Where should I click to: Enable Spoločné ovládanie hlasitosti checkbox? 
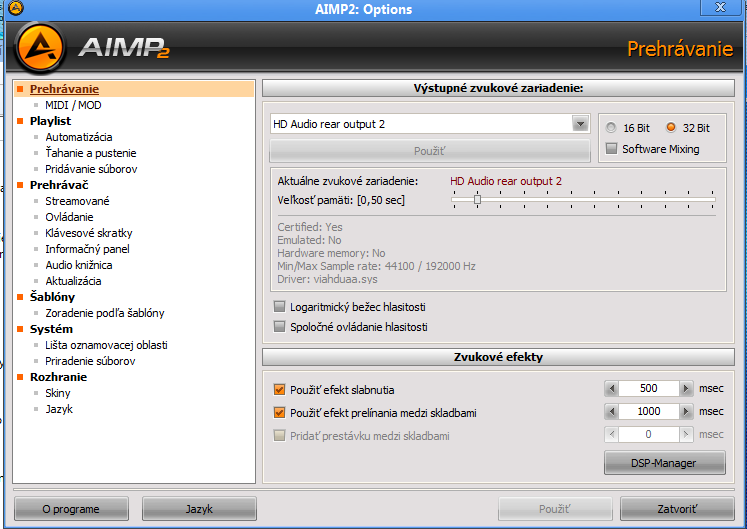[280, 327]
